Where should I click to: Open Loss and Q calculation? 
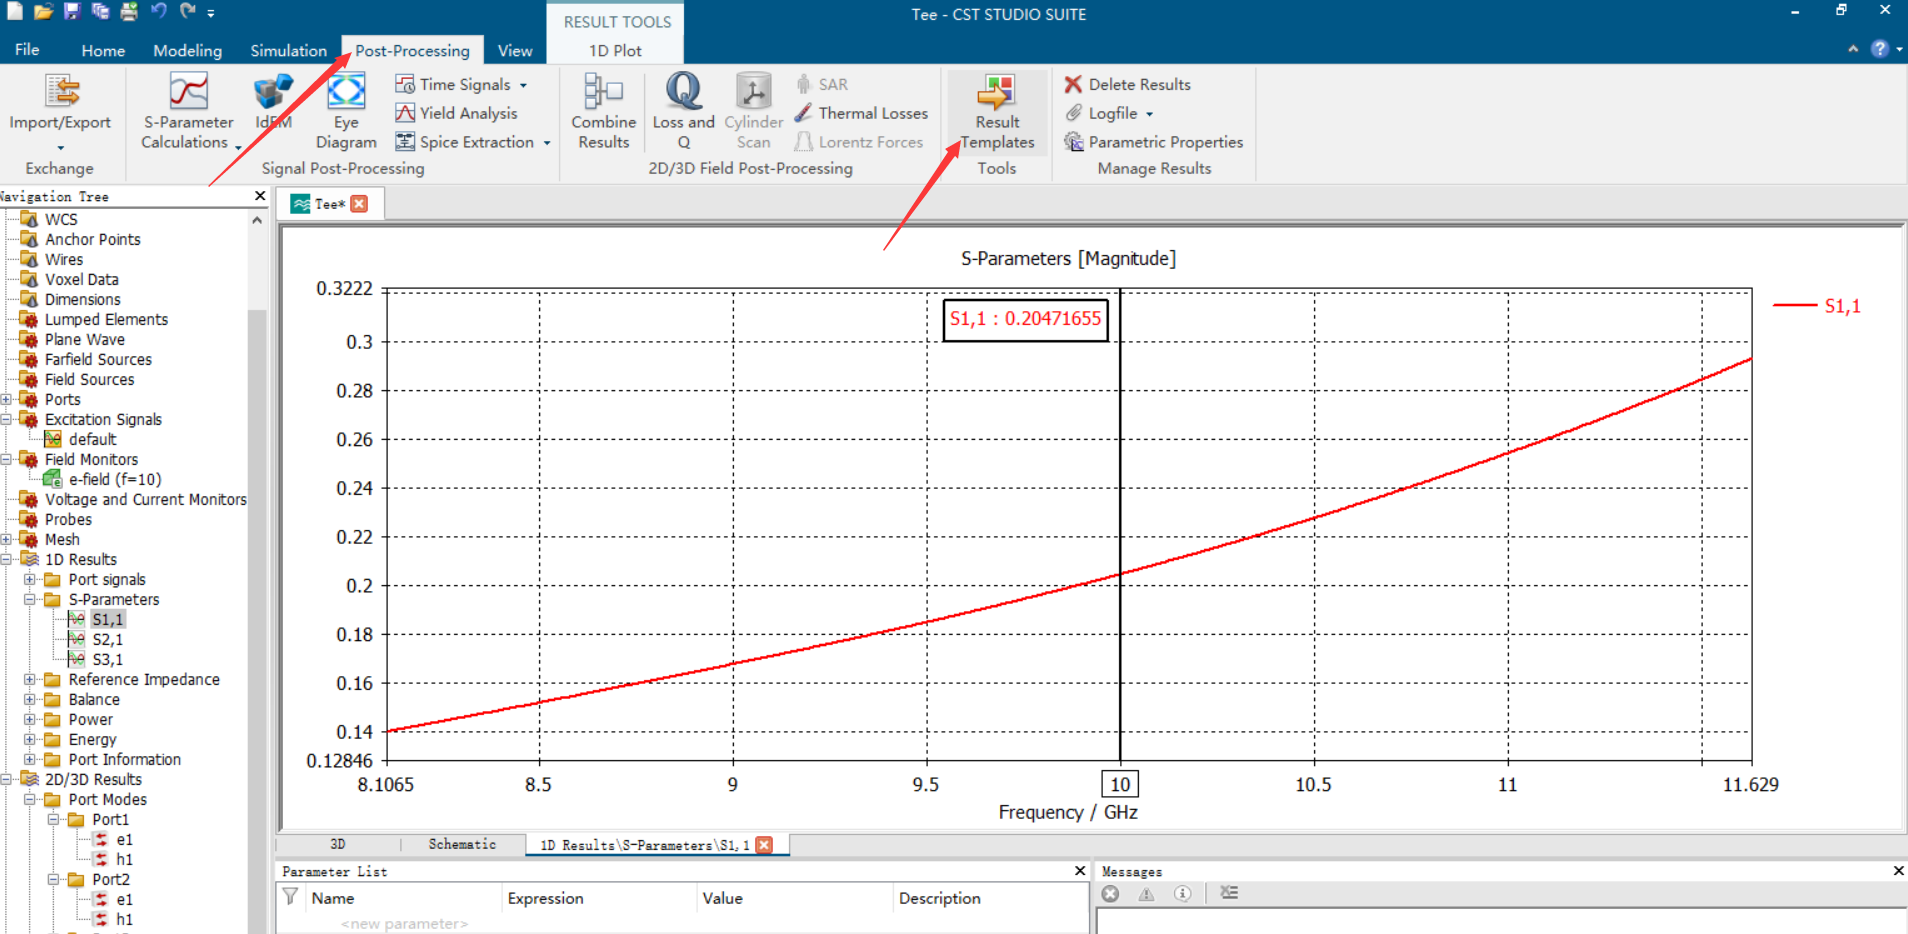pyautogui.click(x=684, y=110)
